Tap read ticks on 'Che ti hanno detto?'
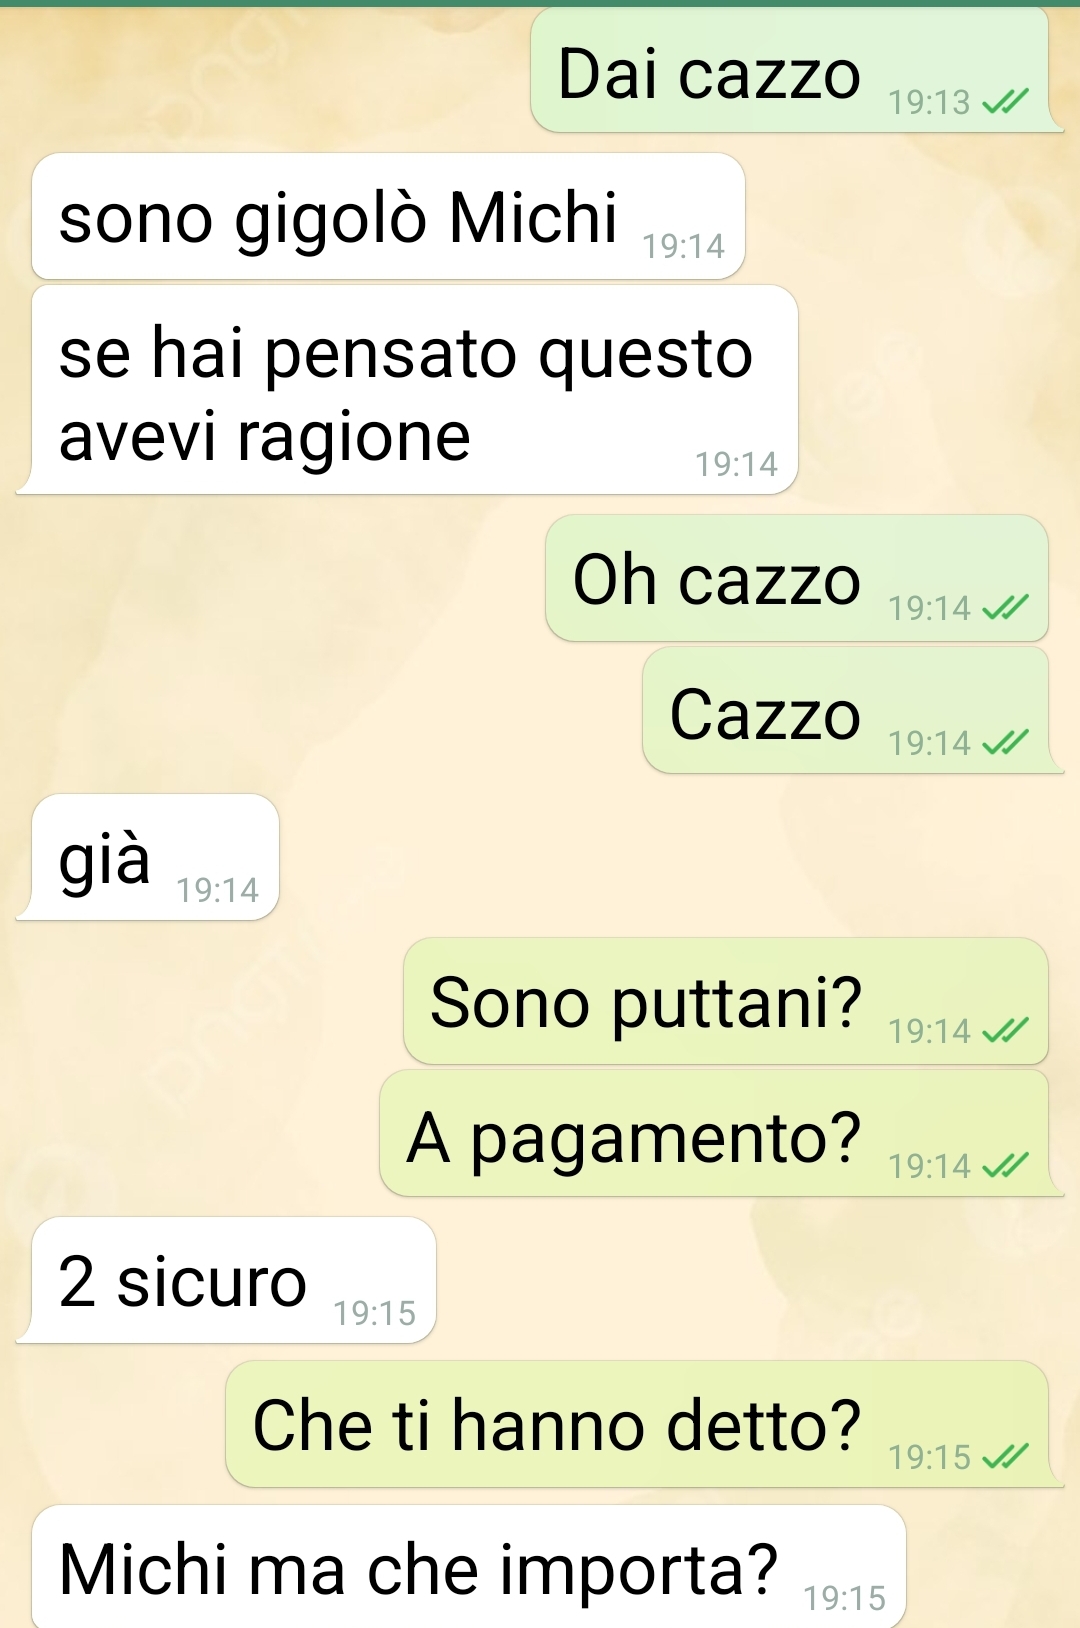This screenshot has width=1080, height=1628. (x=1005, y=1456)
